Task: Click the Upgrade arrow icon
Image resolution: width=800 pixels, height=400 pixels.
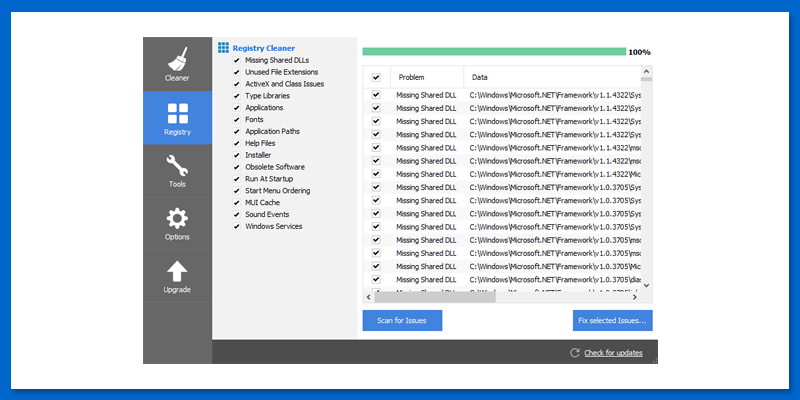Action: tap(177, 271)
